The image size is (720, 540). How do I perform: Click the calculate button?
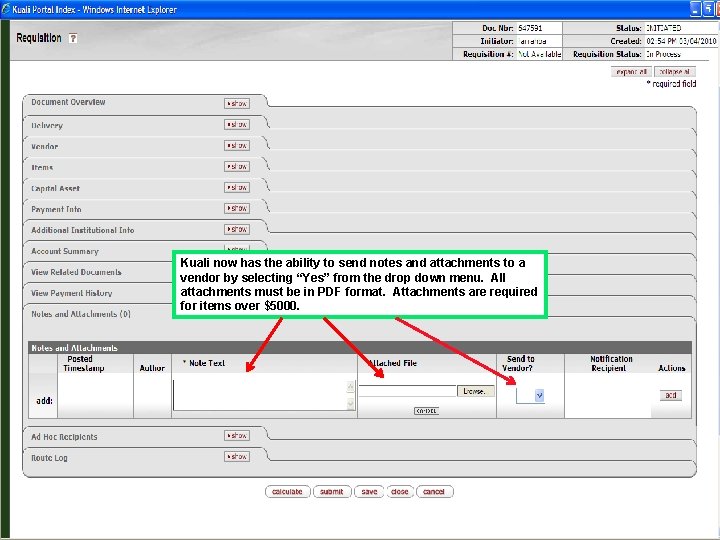click(x=287, y=492)
